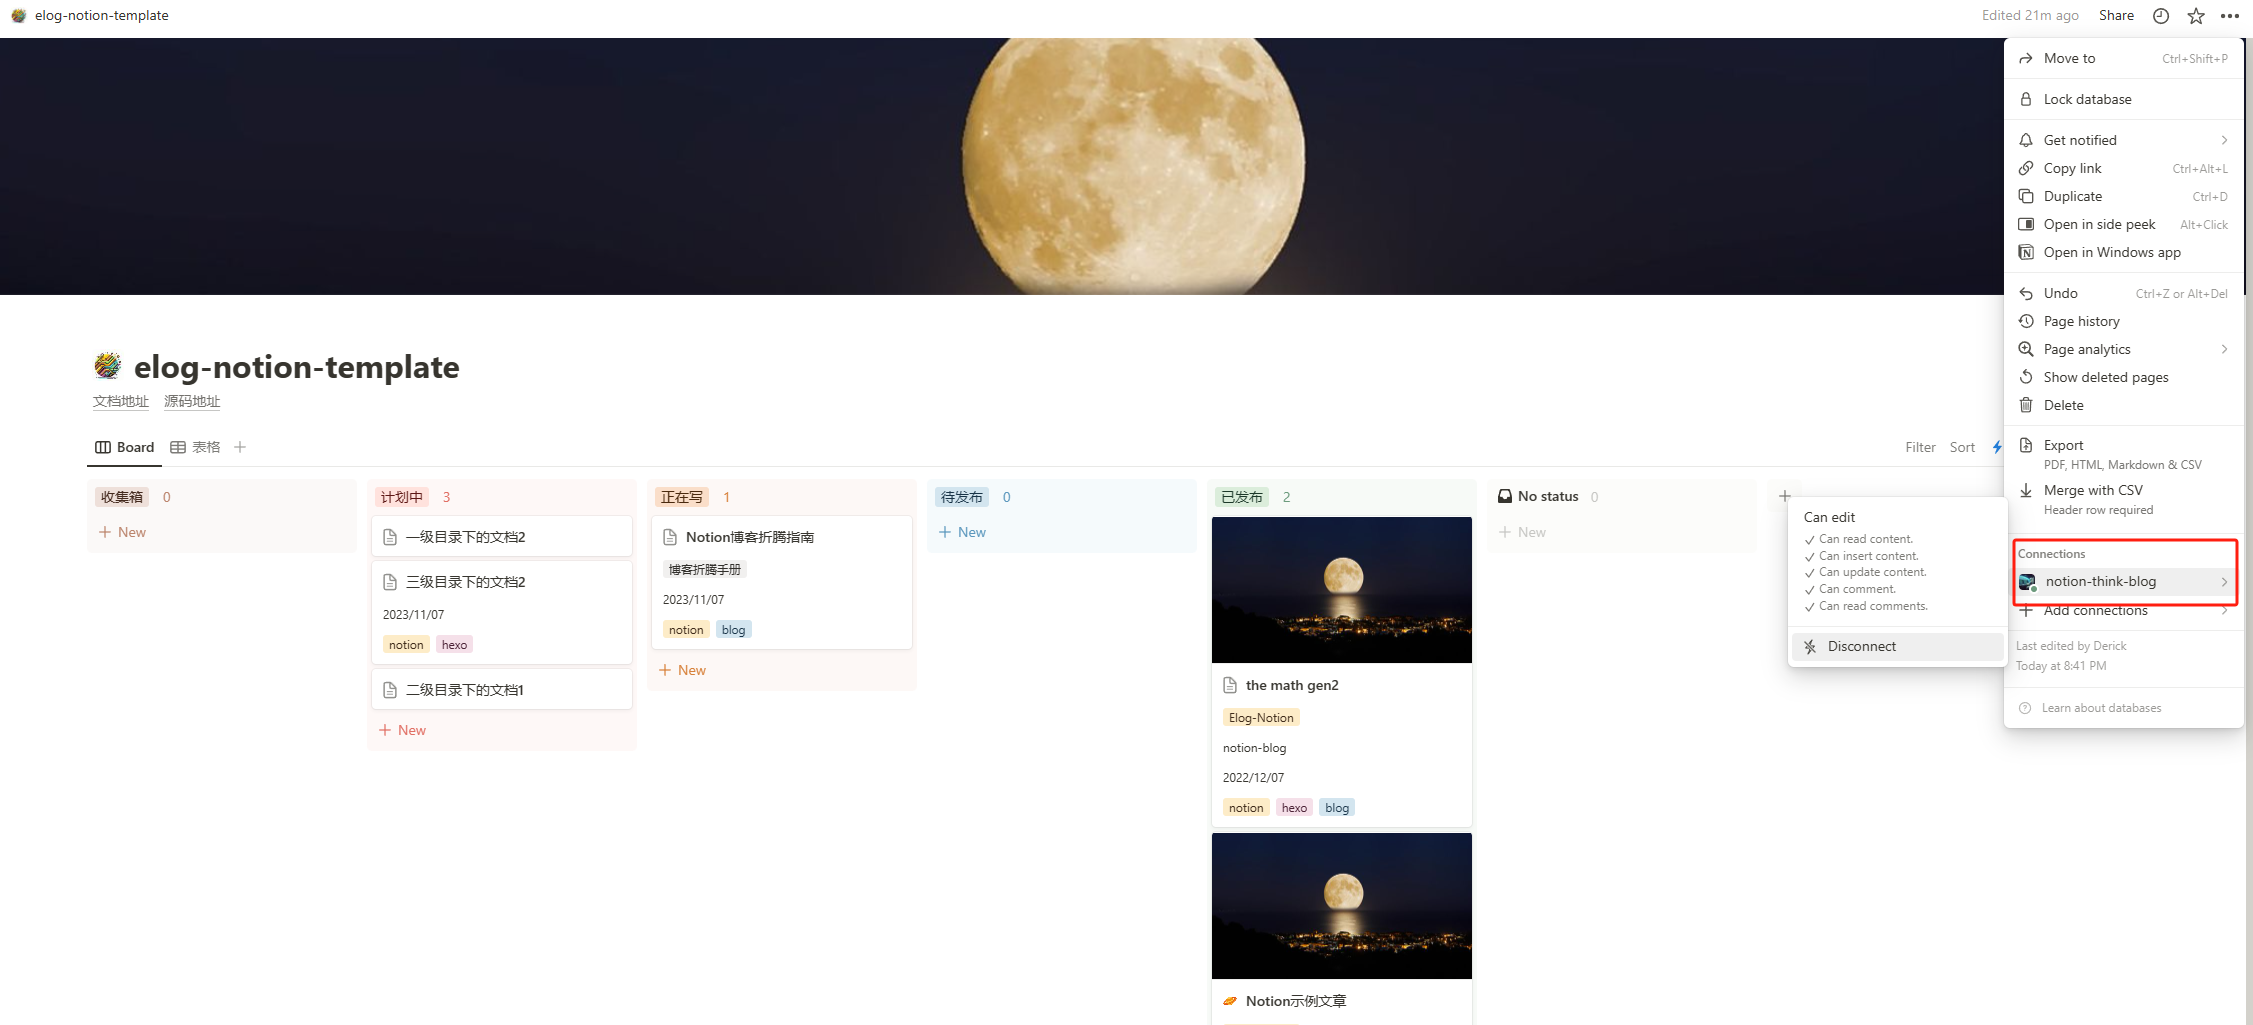Switch to the Board view tab

tap(125, 447)
